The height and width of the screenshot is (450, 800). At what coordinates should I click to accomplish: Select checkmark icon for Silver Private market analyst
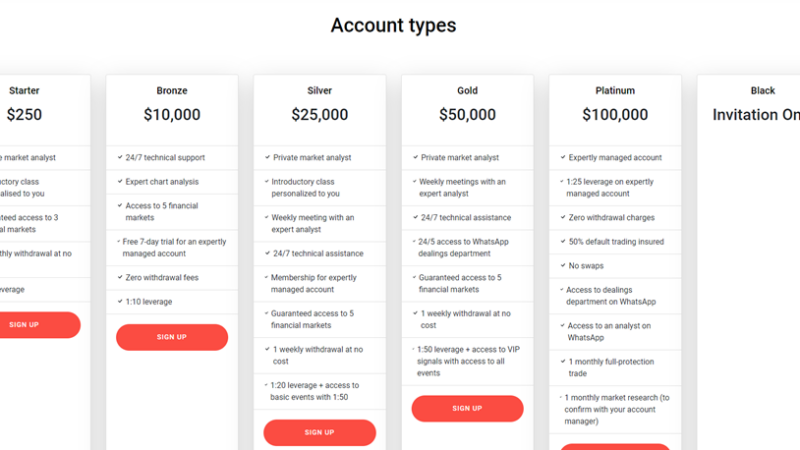tap(267, 158)
